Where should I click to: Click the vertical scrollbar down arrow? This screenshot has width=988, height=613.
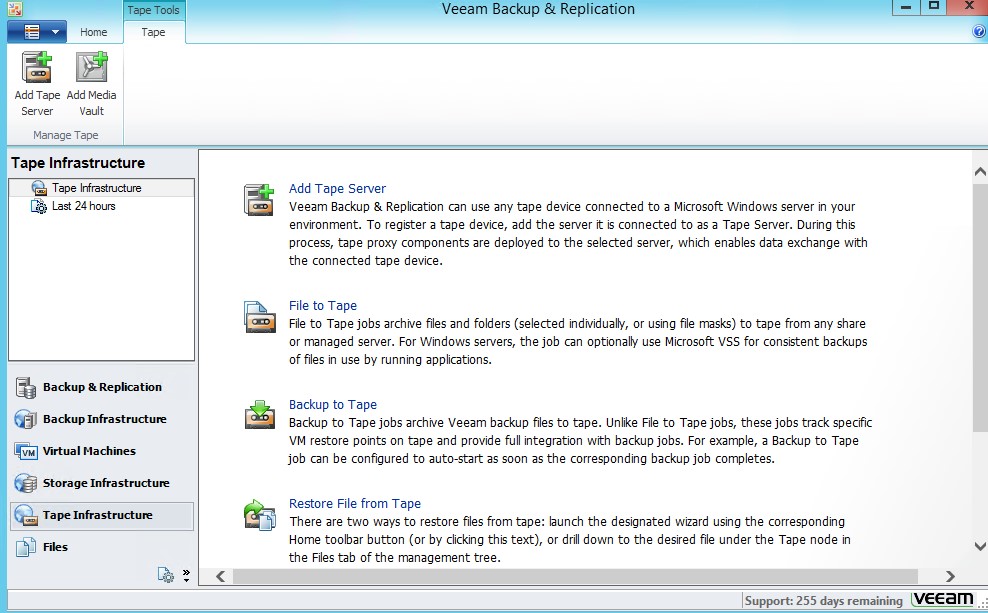click(x=980, y=546)
